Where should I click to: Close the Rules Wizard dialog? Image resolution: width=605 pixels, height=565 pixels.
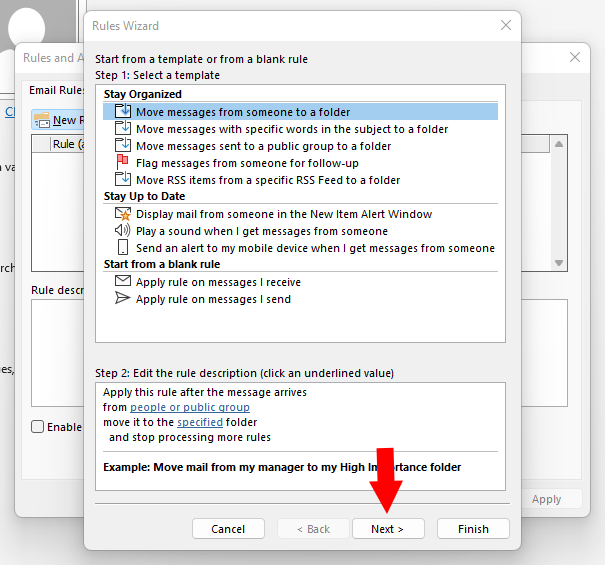click(505, 26)
